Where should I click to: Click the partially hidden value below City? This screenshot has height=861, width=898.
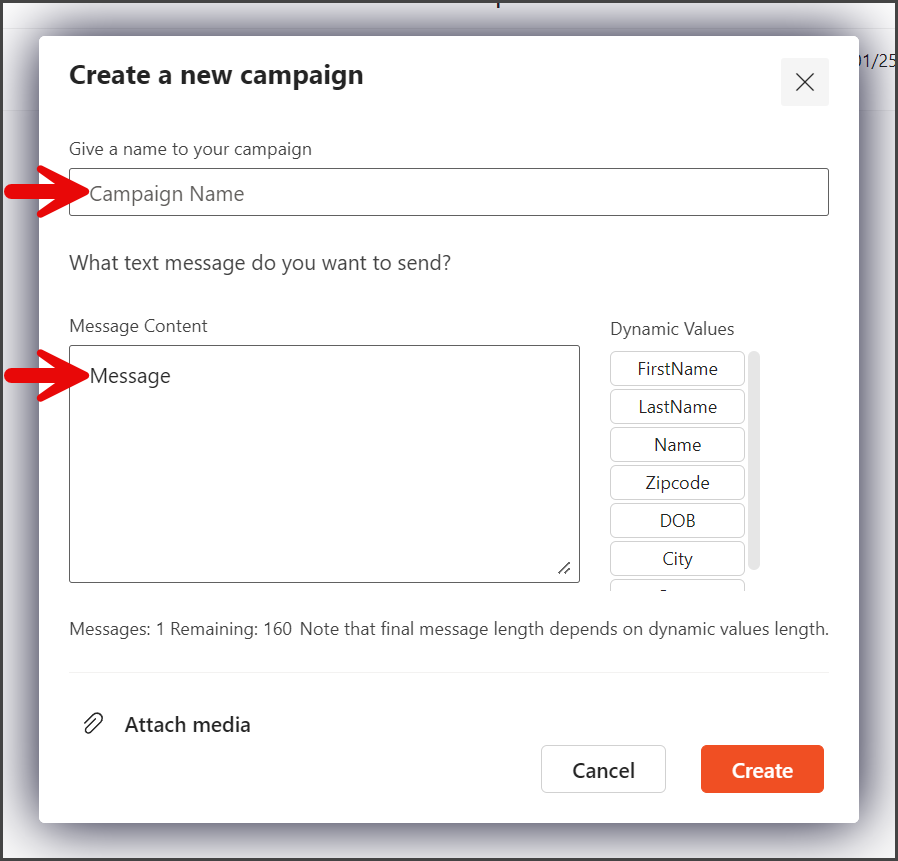click(x=677, y=585)
